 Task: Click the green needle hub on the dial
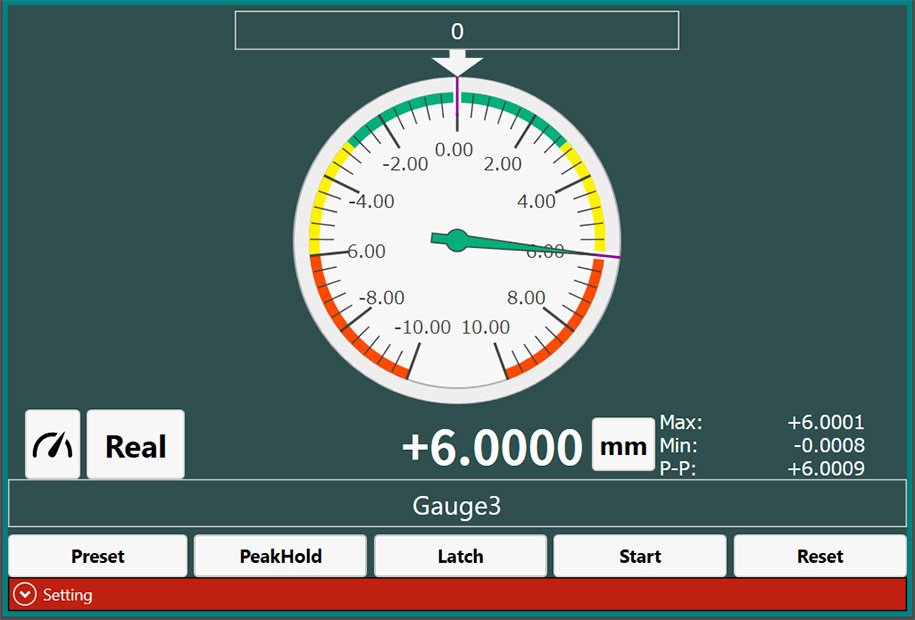(457, 239)
